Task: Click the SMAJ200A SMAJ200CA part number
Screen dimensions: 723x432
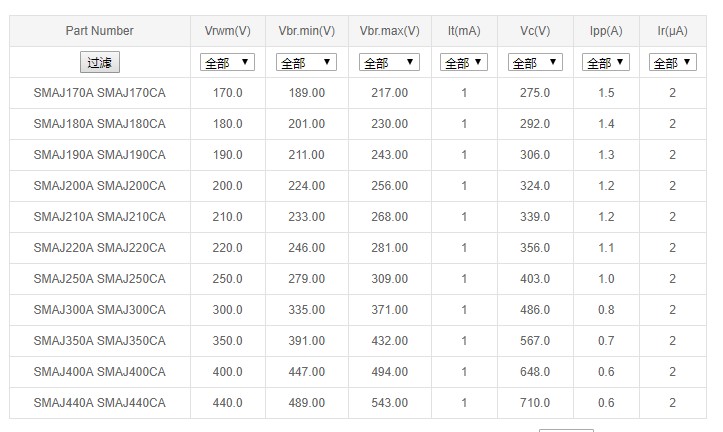Action: pos(99,186)
